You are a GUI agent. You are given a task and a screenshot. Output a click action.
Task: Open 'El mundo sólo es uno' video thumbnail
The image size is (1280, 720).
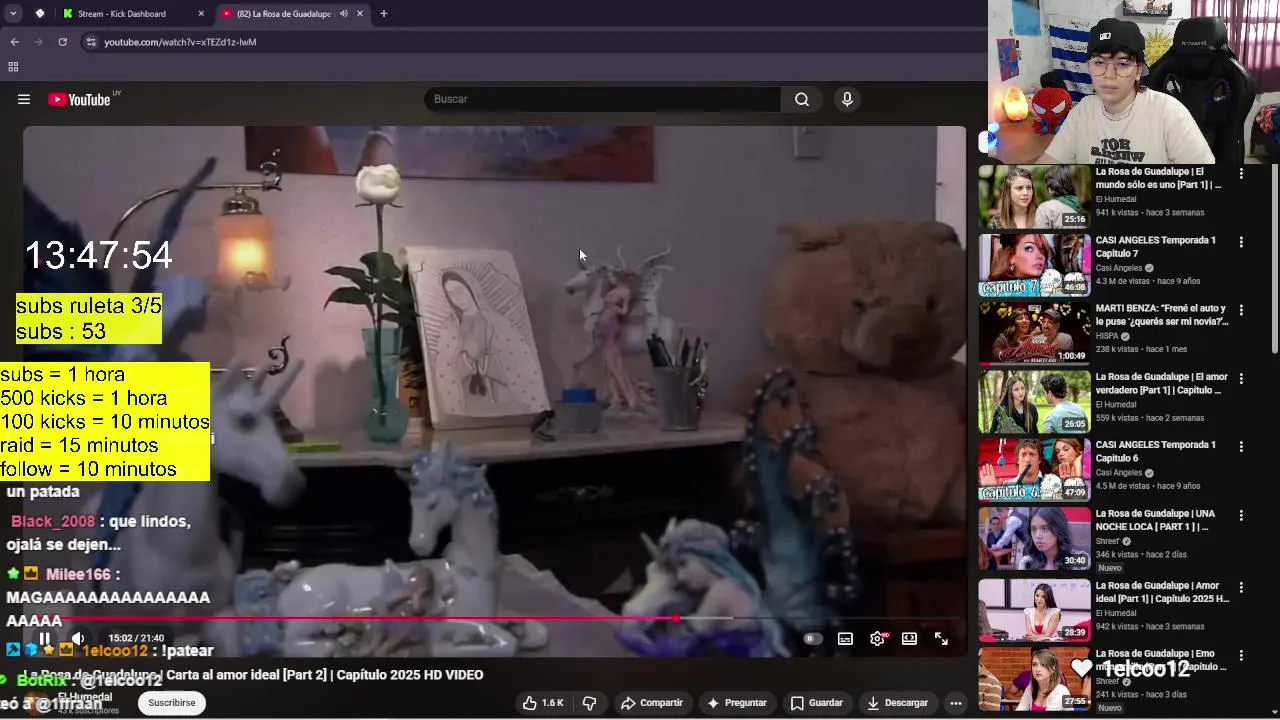tap(1034, 196)
